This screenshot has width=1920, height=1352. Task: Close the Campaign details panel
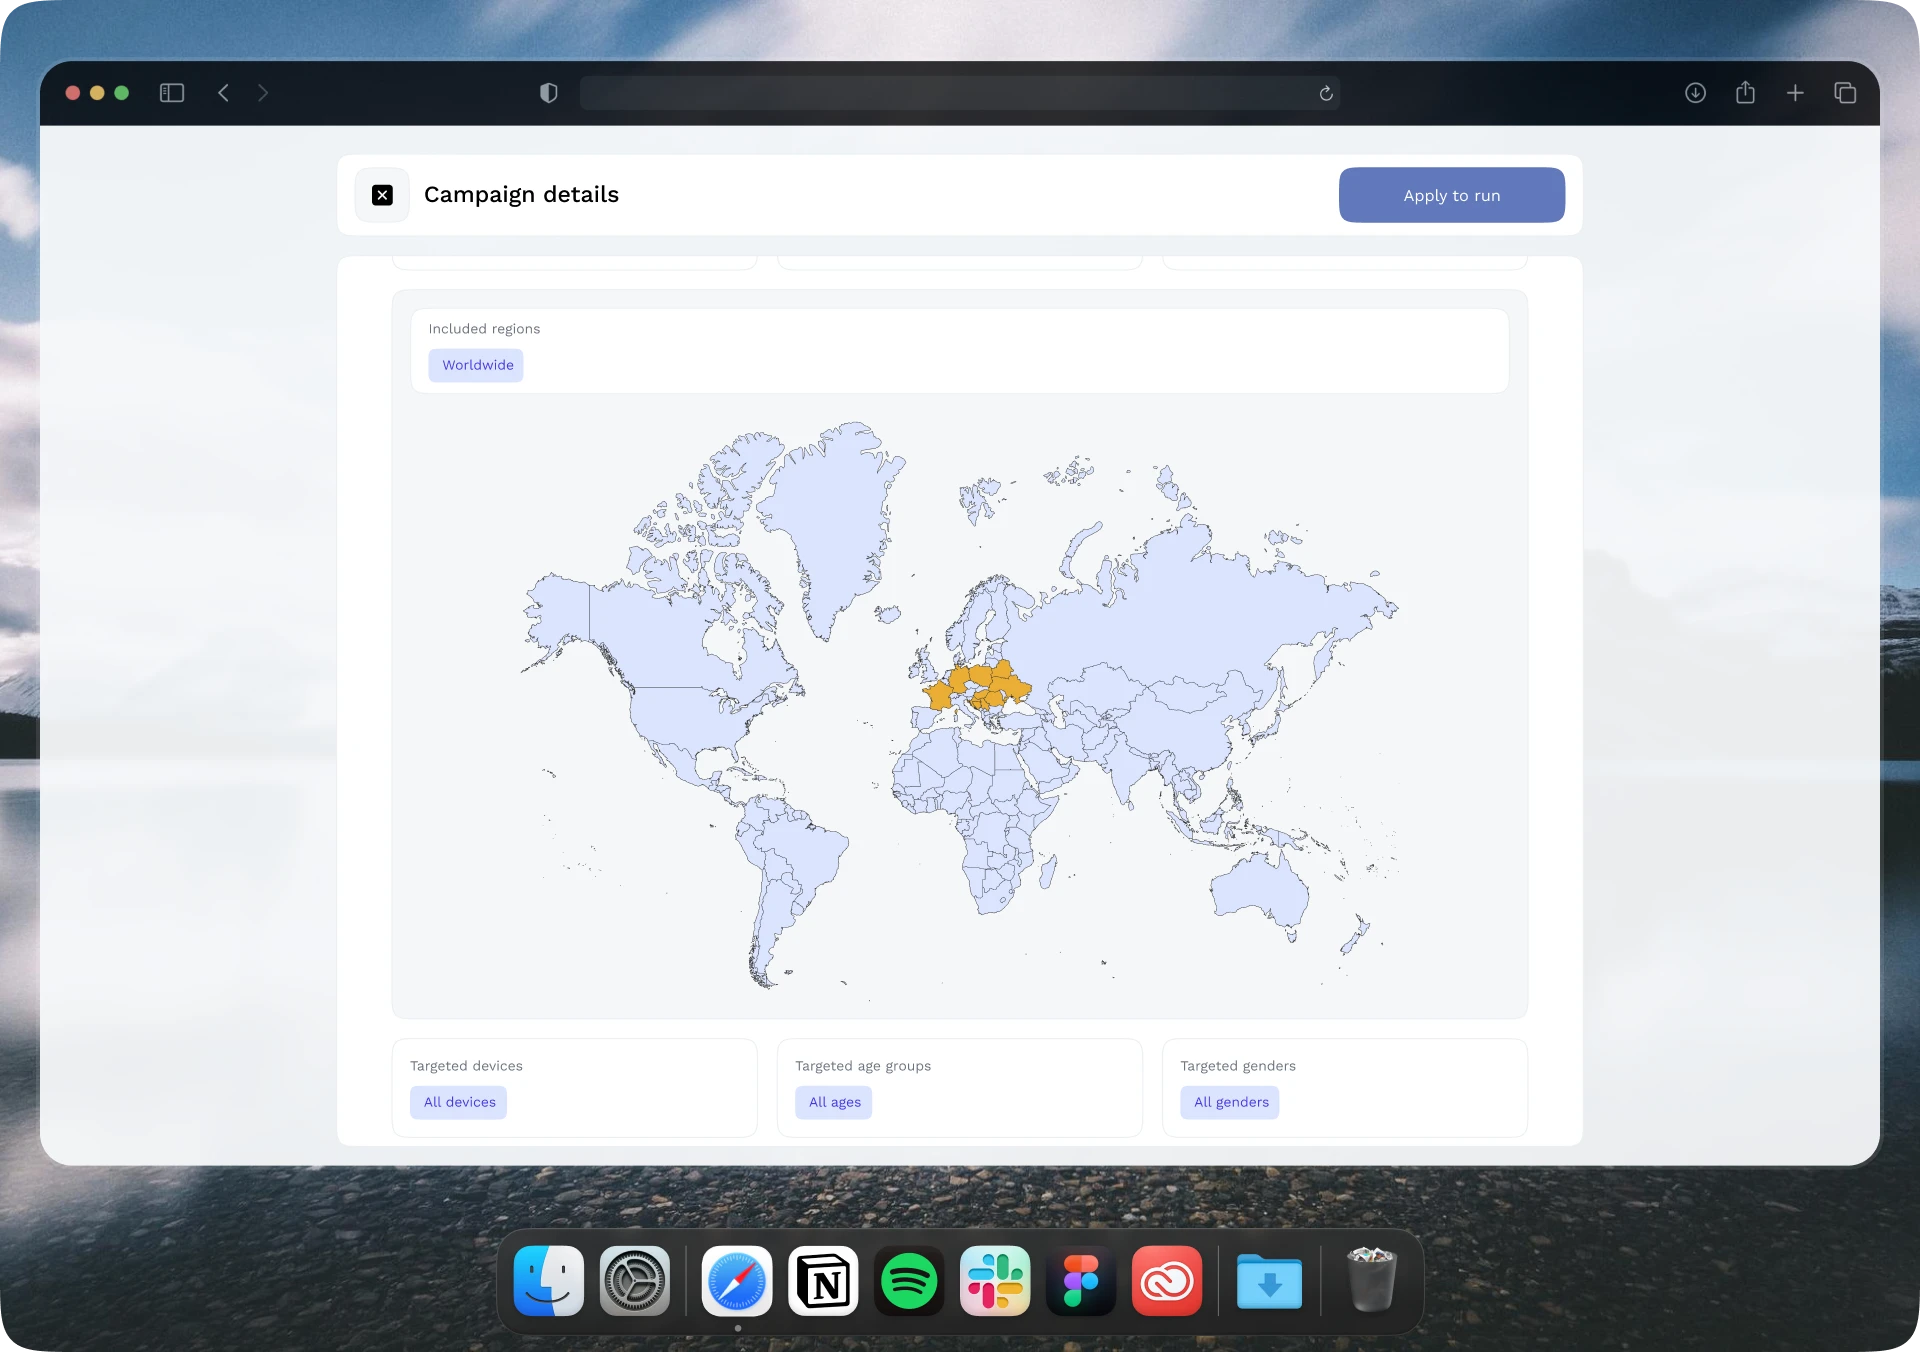tap(382, 195)
